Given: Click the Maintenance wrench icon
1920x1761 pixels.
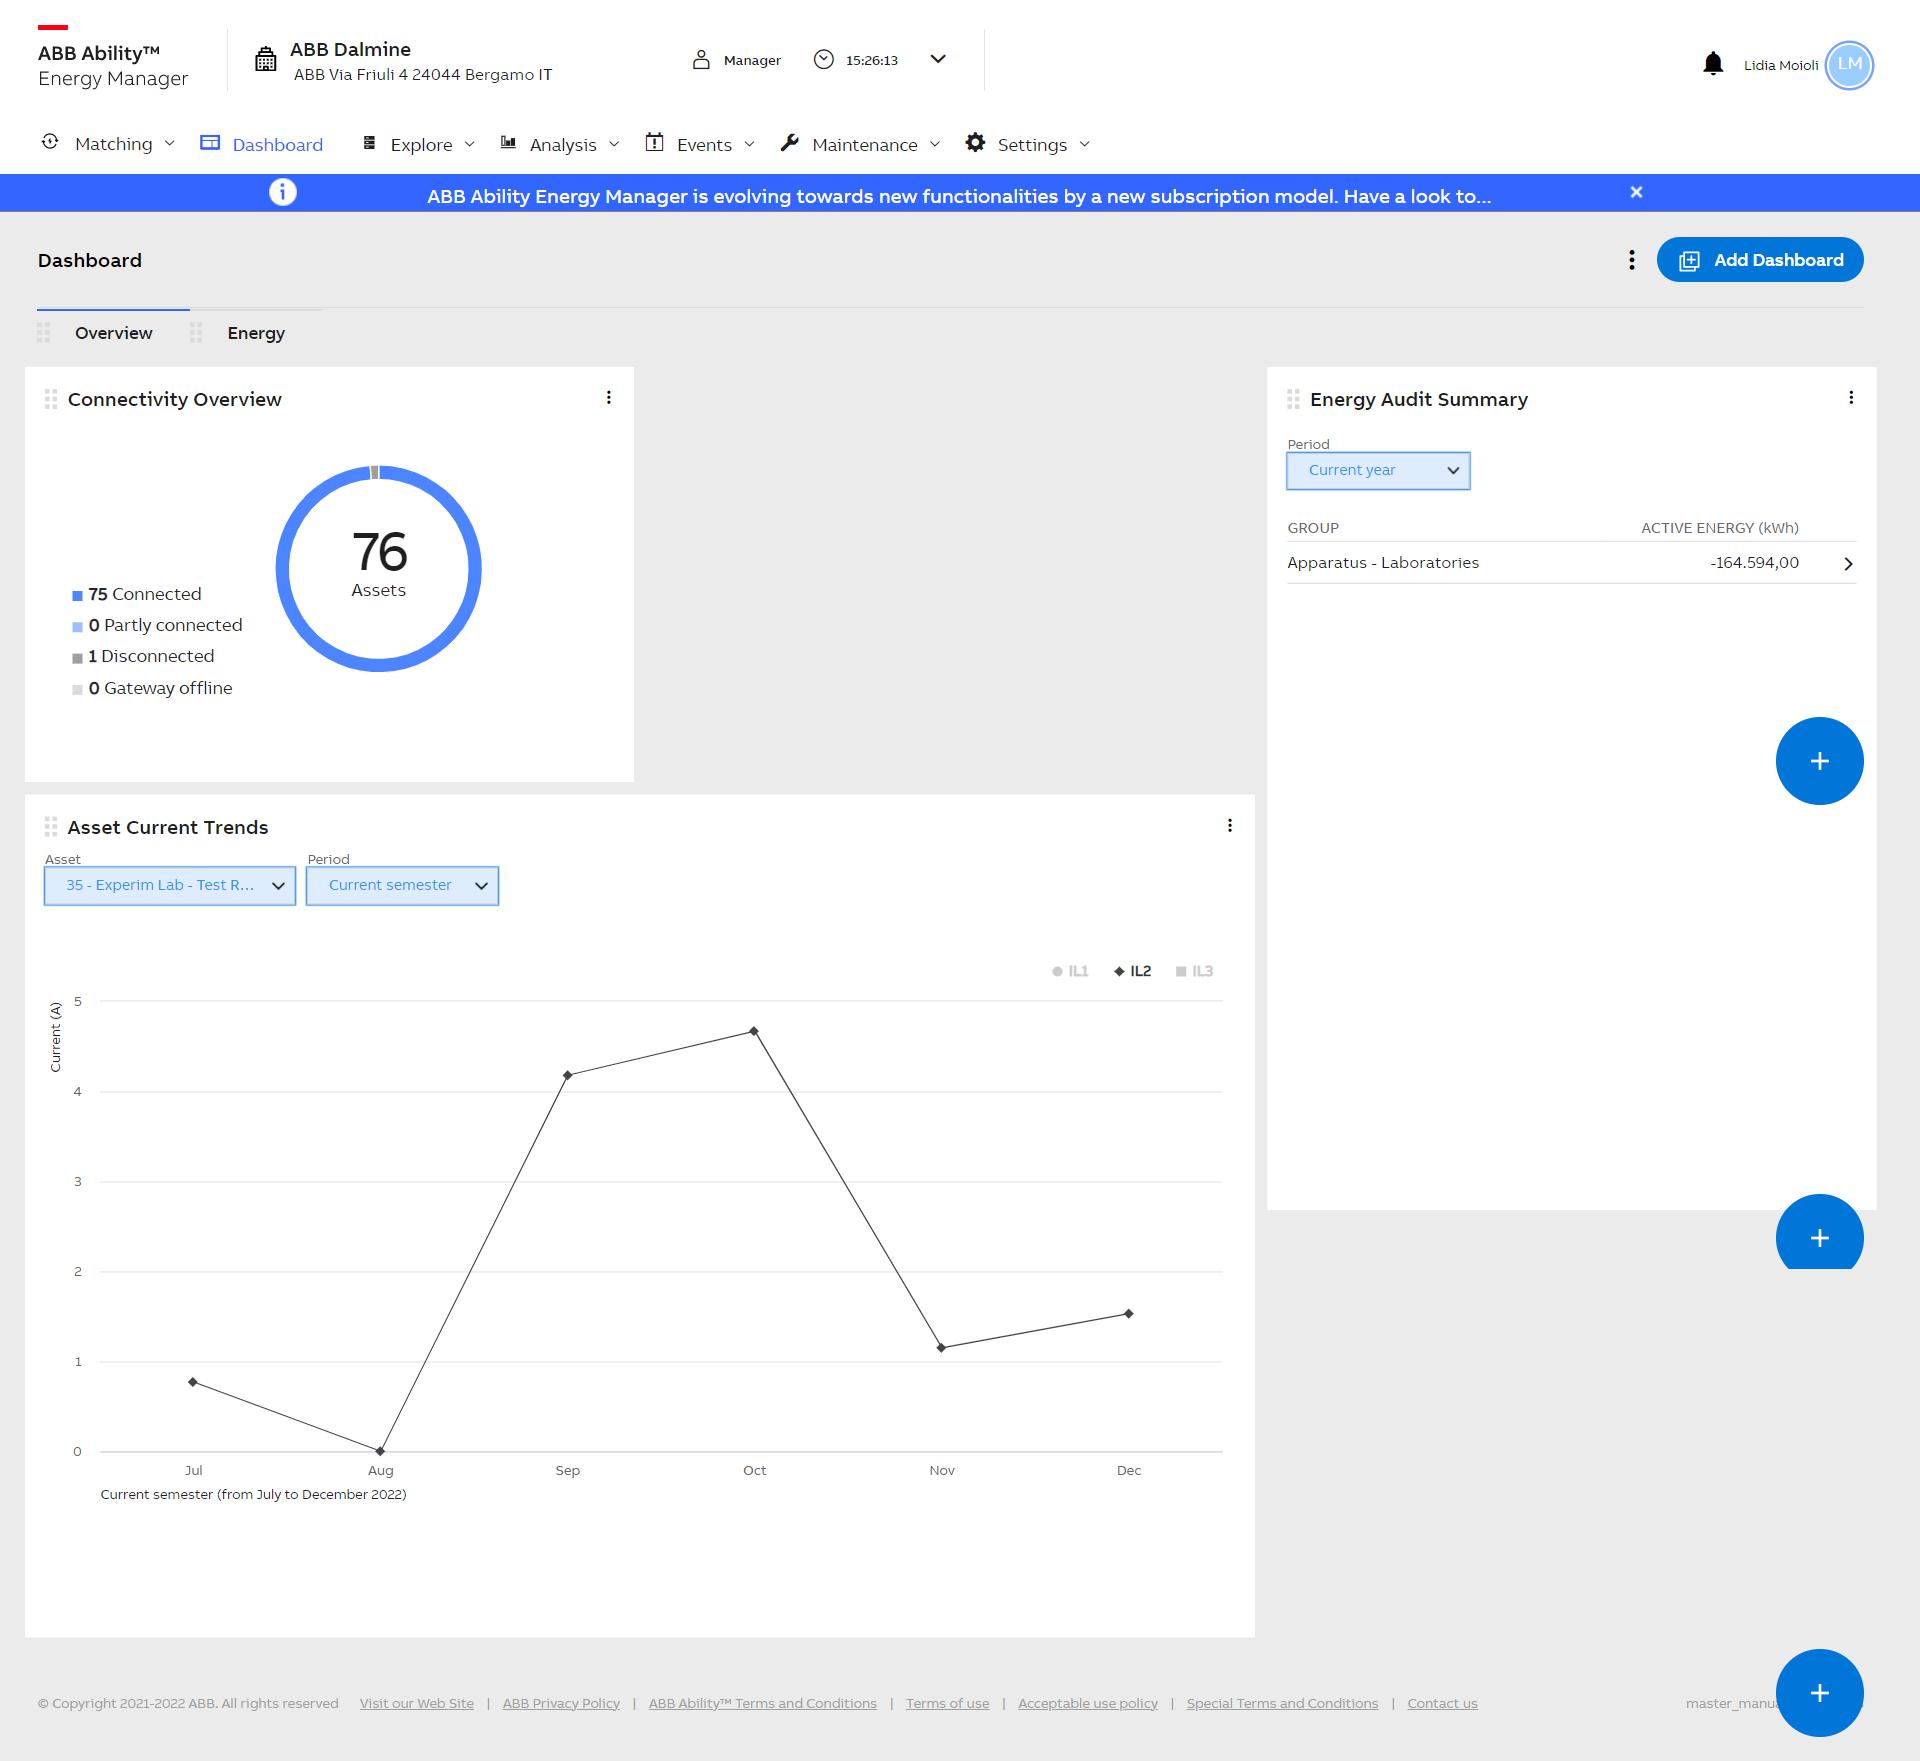Looking at the screenshot, I should click(790, 143).
